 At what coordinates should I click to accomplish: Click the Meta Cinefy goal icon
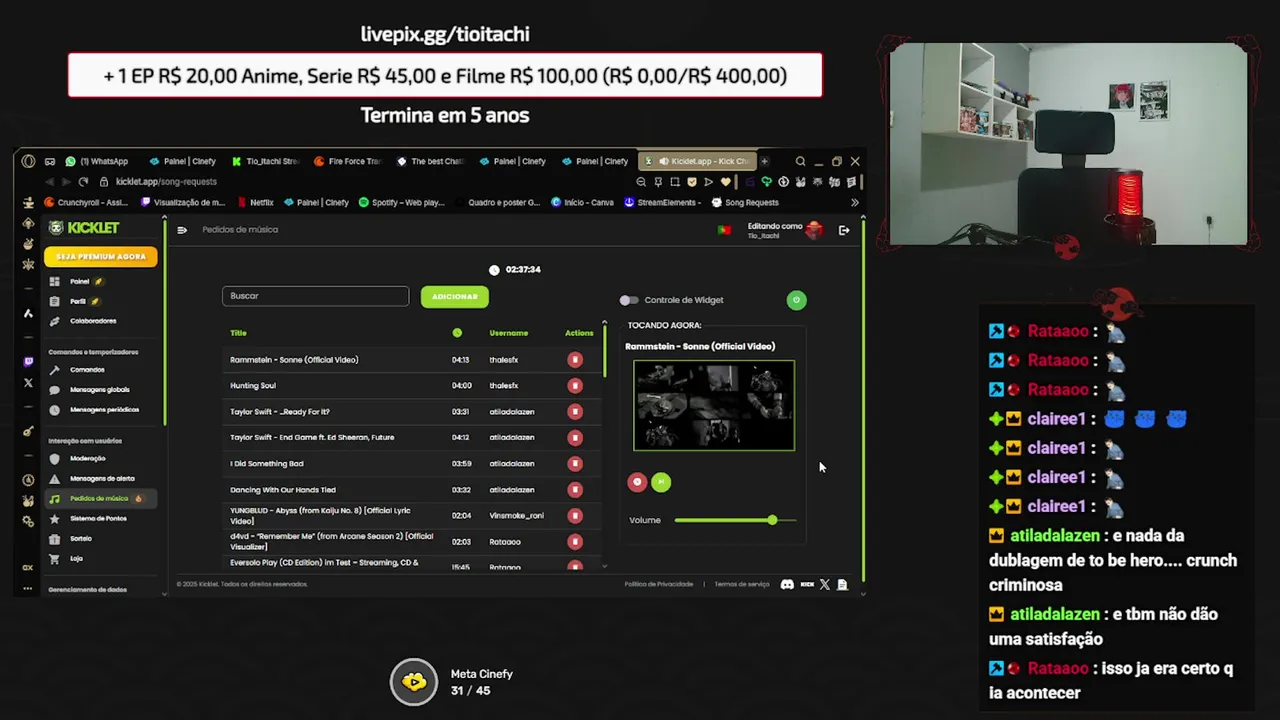pos(414,682)
